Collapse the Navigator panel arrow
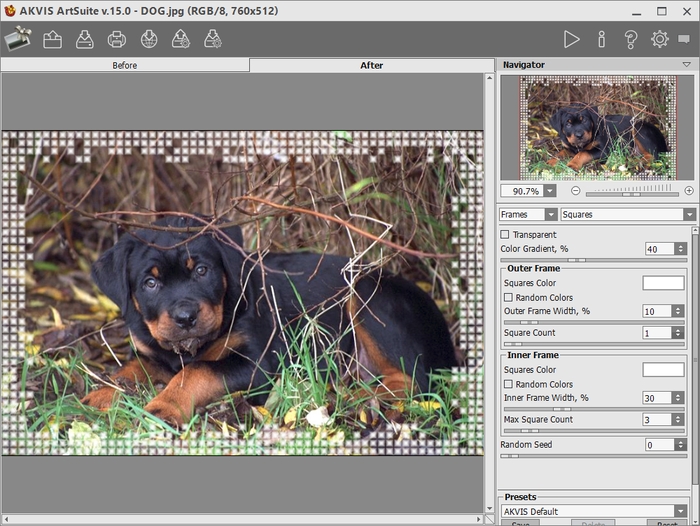This screenshot has height=526, width=700. 687,65
